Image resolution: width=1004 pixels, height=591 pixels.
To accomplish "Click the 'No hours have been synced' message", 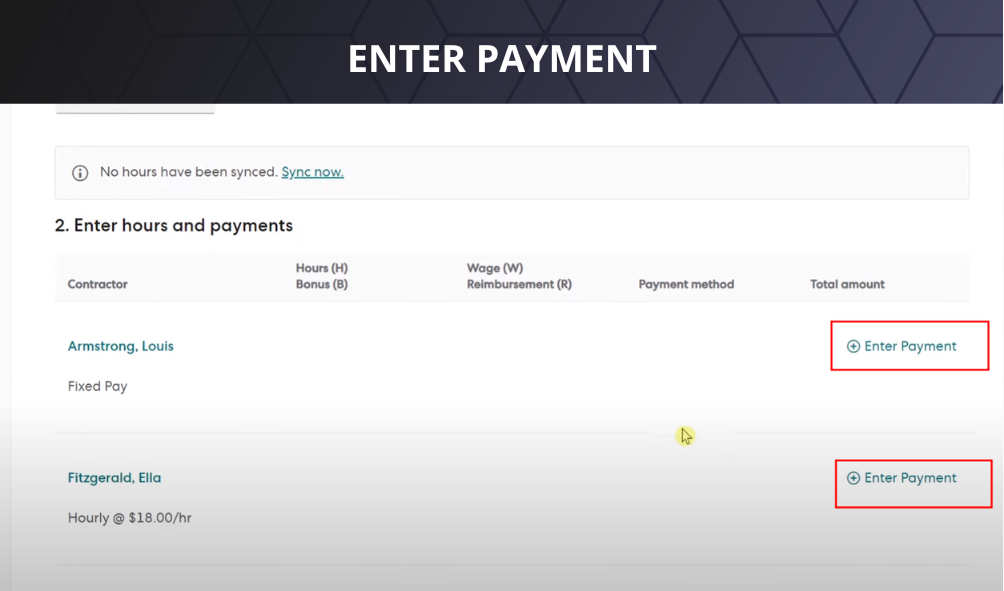I will 189,172.
